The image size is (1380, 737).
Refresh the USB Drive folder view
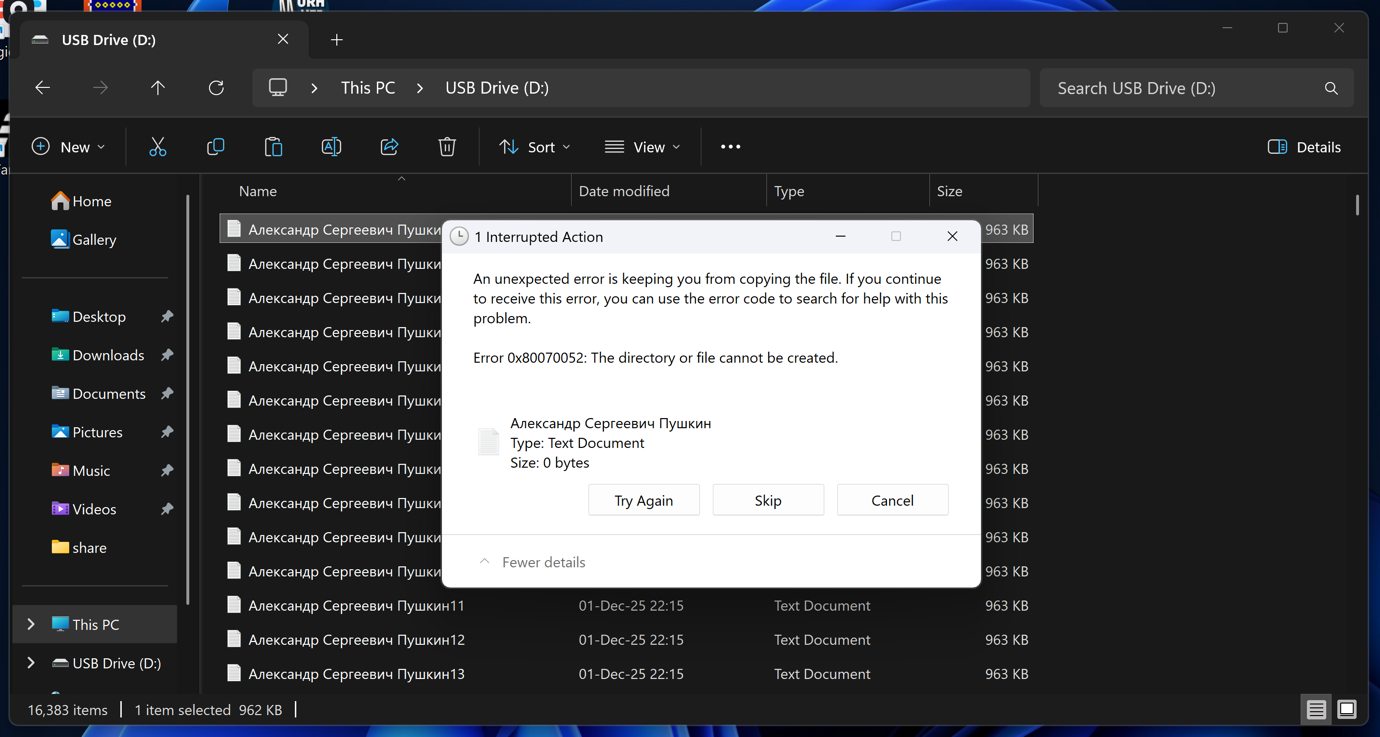point(216,88)
